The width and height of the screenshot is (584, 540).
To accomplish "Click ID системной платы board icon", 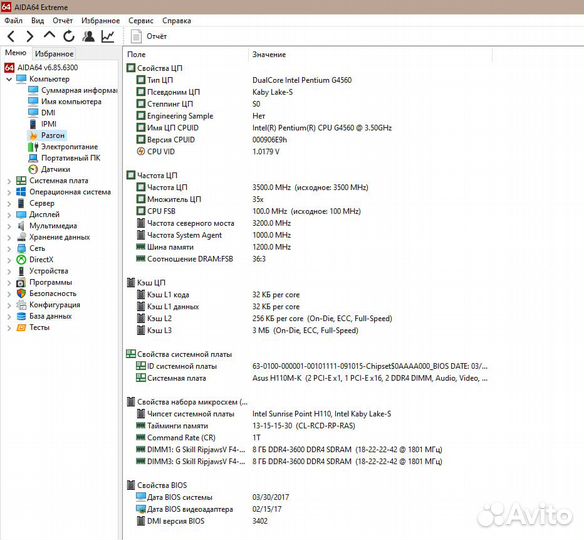I will click(141, 366).
